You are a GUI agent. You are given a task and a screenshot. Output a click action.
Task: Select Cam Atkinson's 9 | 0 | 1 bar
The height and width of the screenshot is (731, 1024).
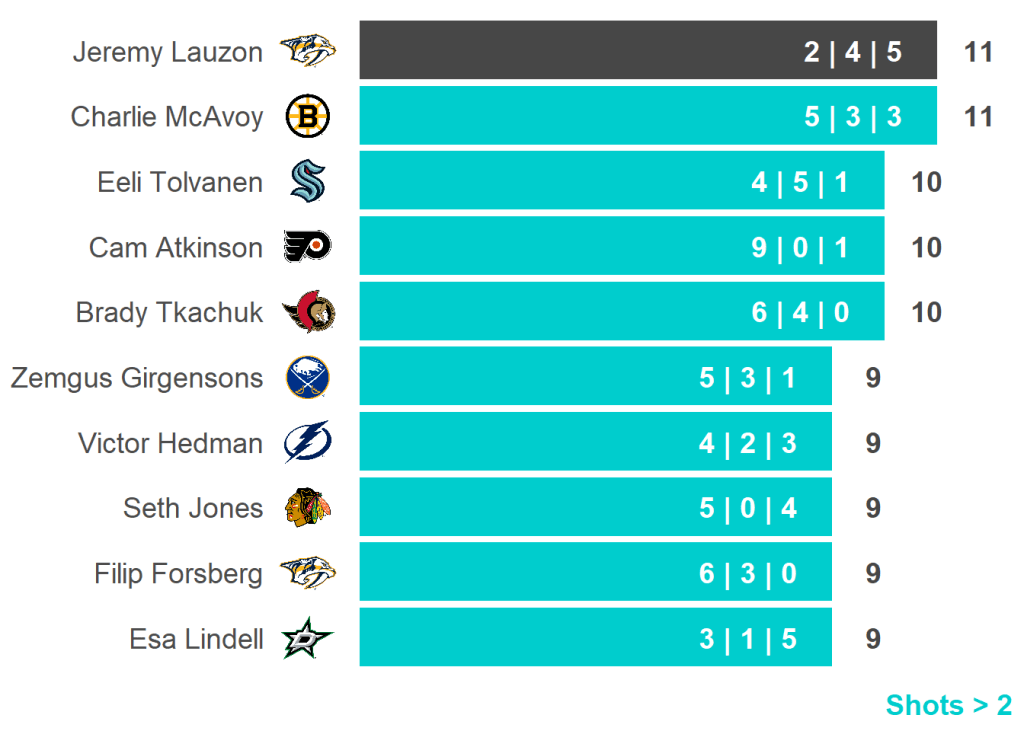click(x=621, y=247)
